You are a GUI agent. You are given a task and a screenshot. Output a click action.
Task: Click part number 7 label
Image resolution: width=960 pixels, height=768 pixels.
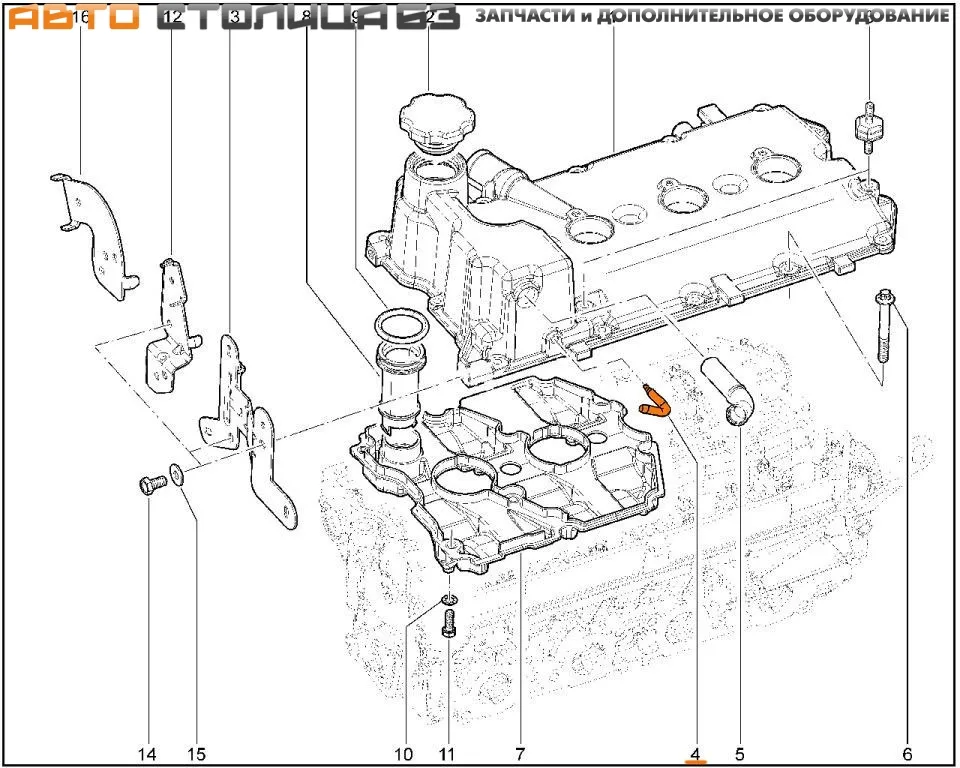520,753
